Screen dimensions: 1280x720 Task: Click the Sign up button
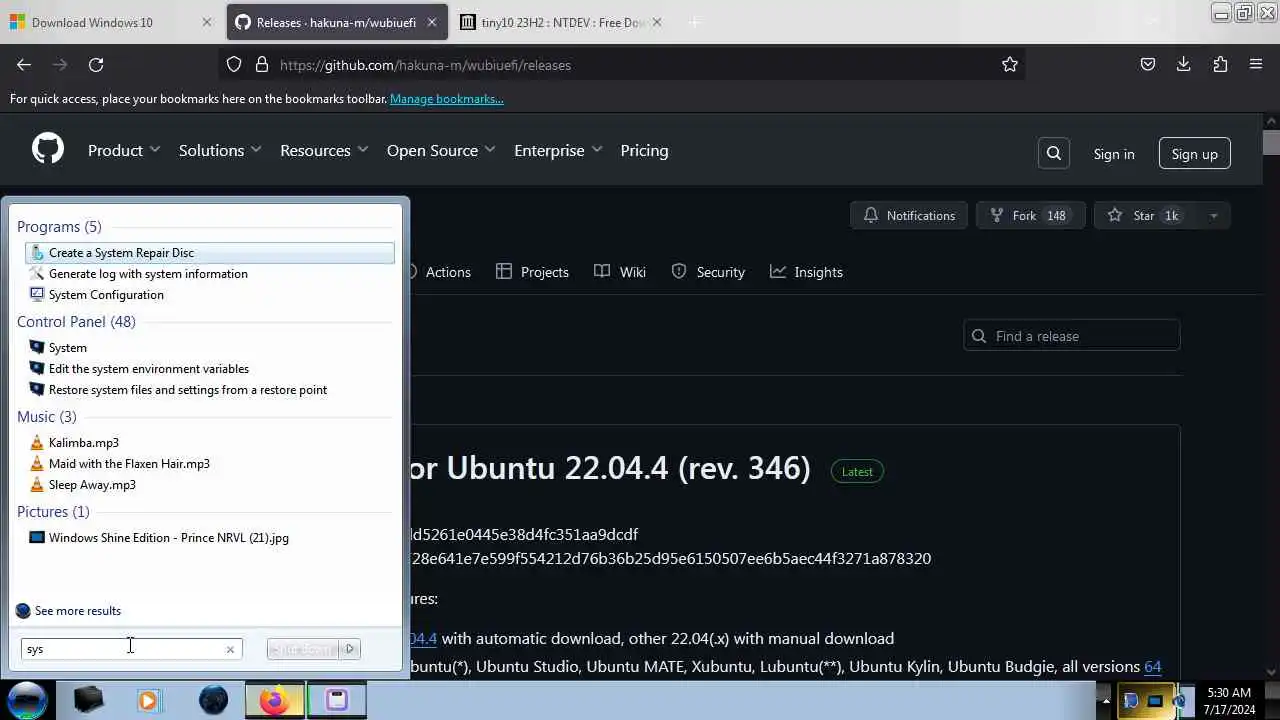pos(1195,154)
